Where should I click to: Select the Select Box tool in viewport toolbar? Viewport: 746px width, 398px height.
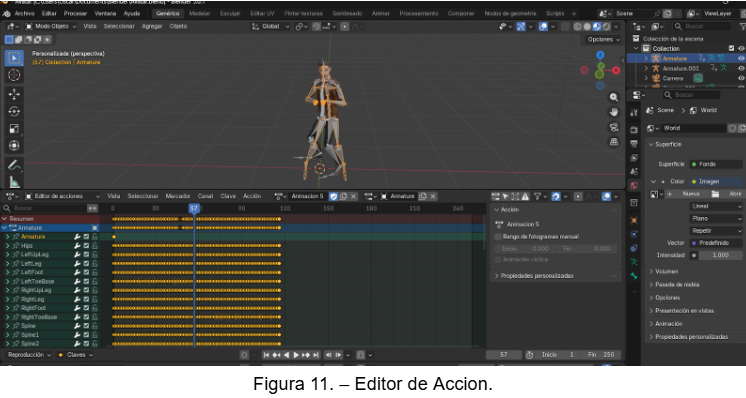point(14,58)
